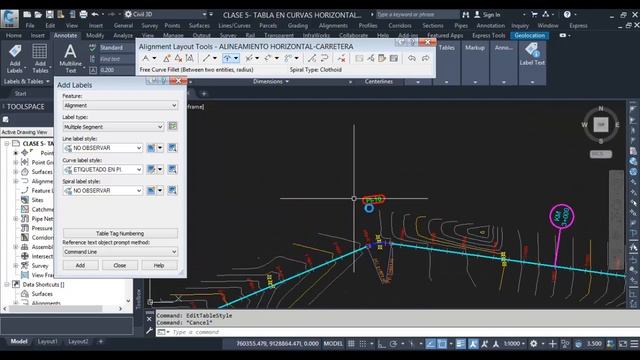
Task: Select Survey in the Toolspace tree
Action: [x=40, y=265]
